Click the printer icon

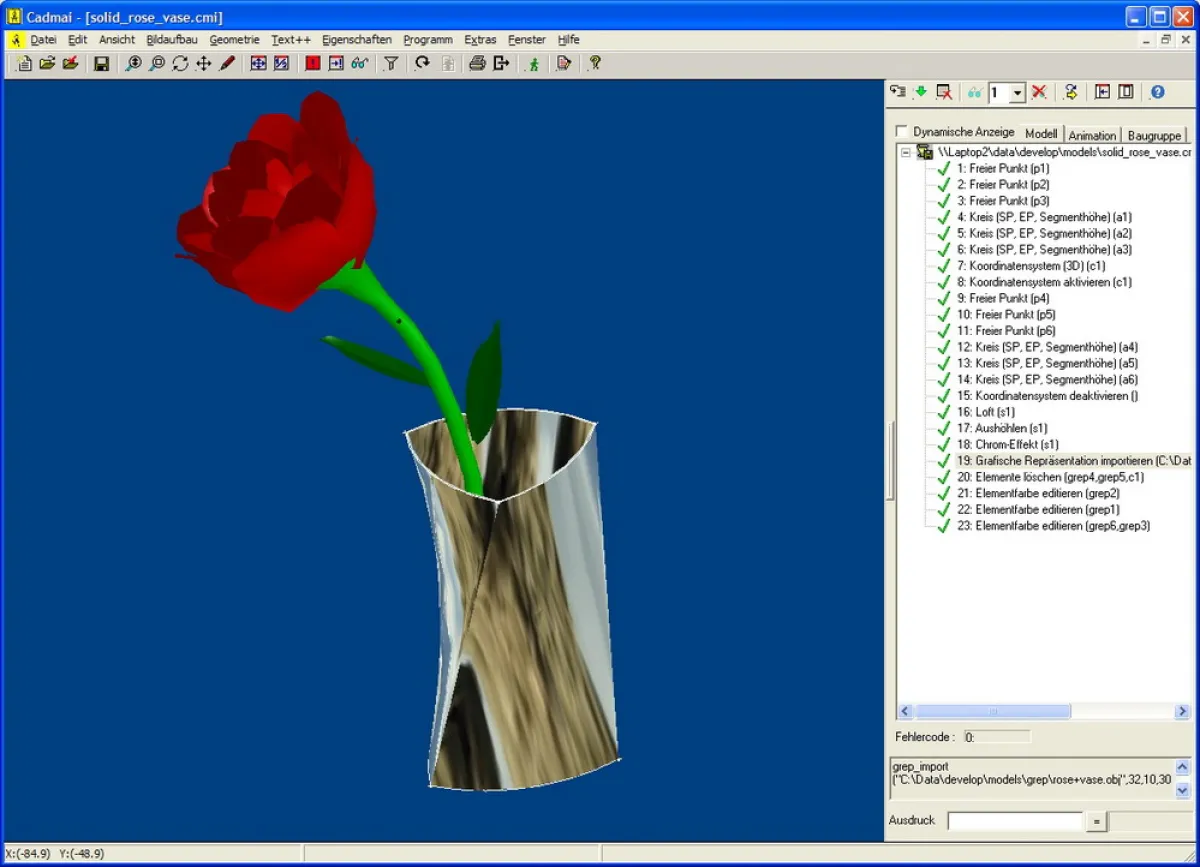coord(477,63)
